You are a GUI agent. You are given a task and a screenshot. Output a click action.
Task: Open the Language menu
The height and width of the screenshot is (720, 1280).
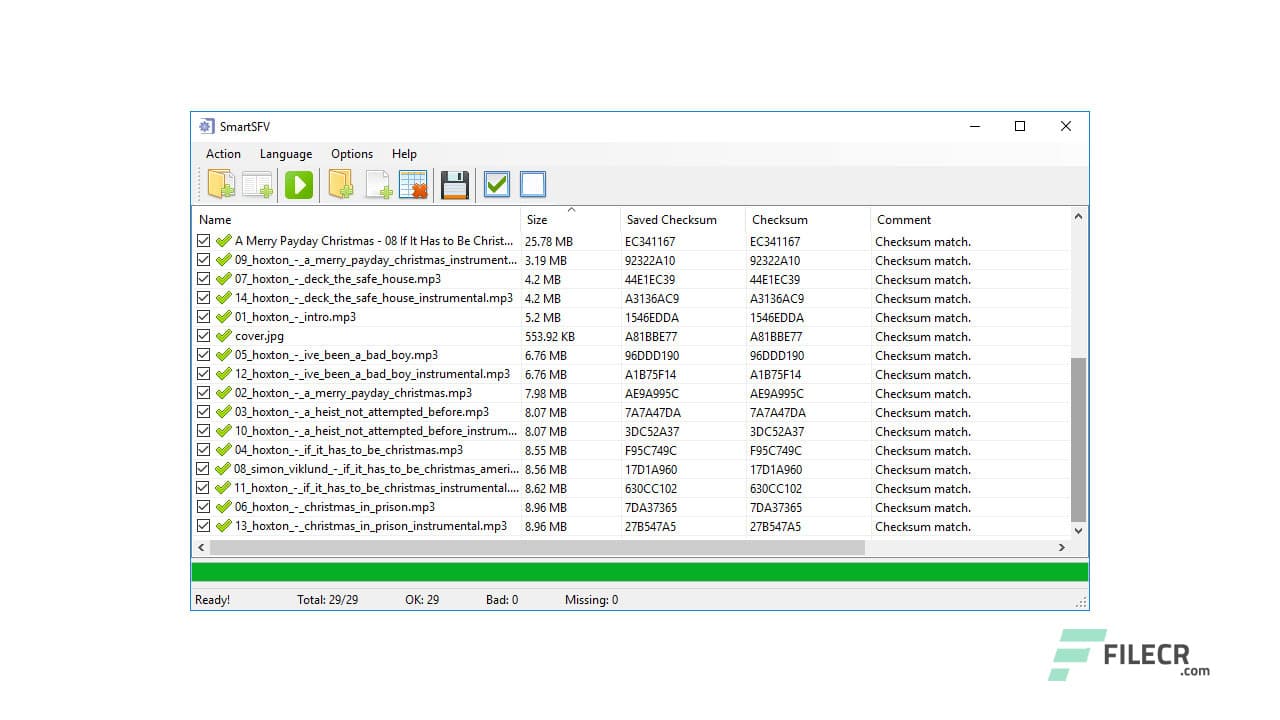click(285, 153)
